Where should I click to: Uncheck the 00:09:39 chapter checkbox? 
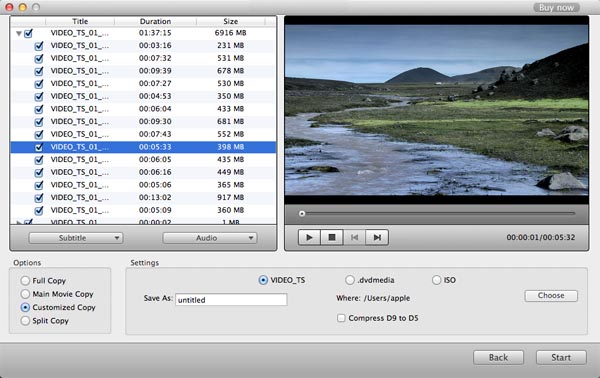[x=39, y=71]
